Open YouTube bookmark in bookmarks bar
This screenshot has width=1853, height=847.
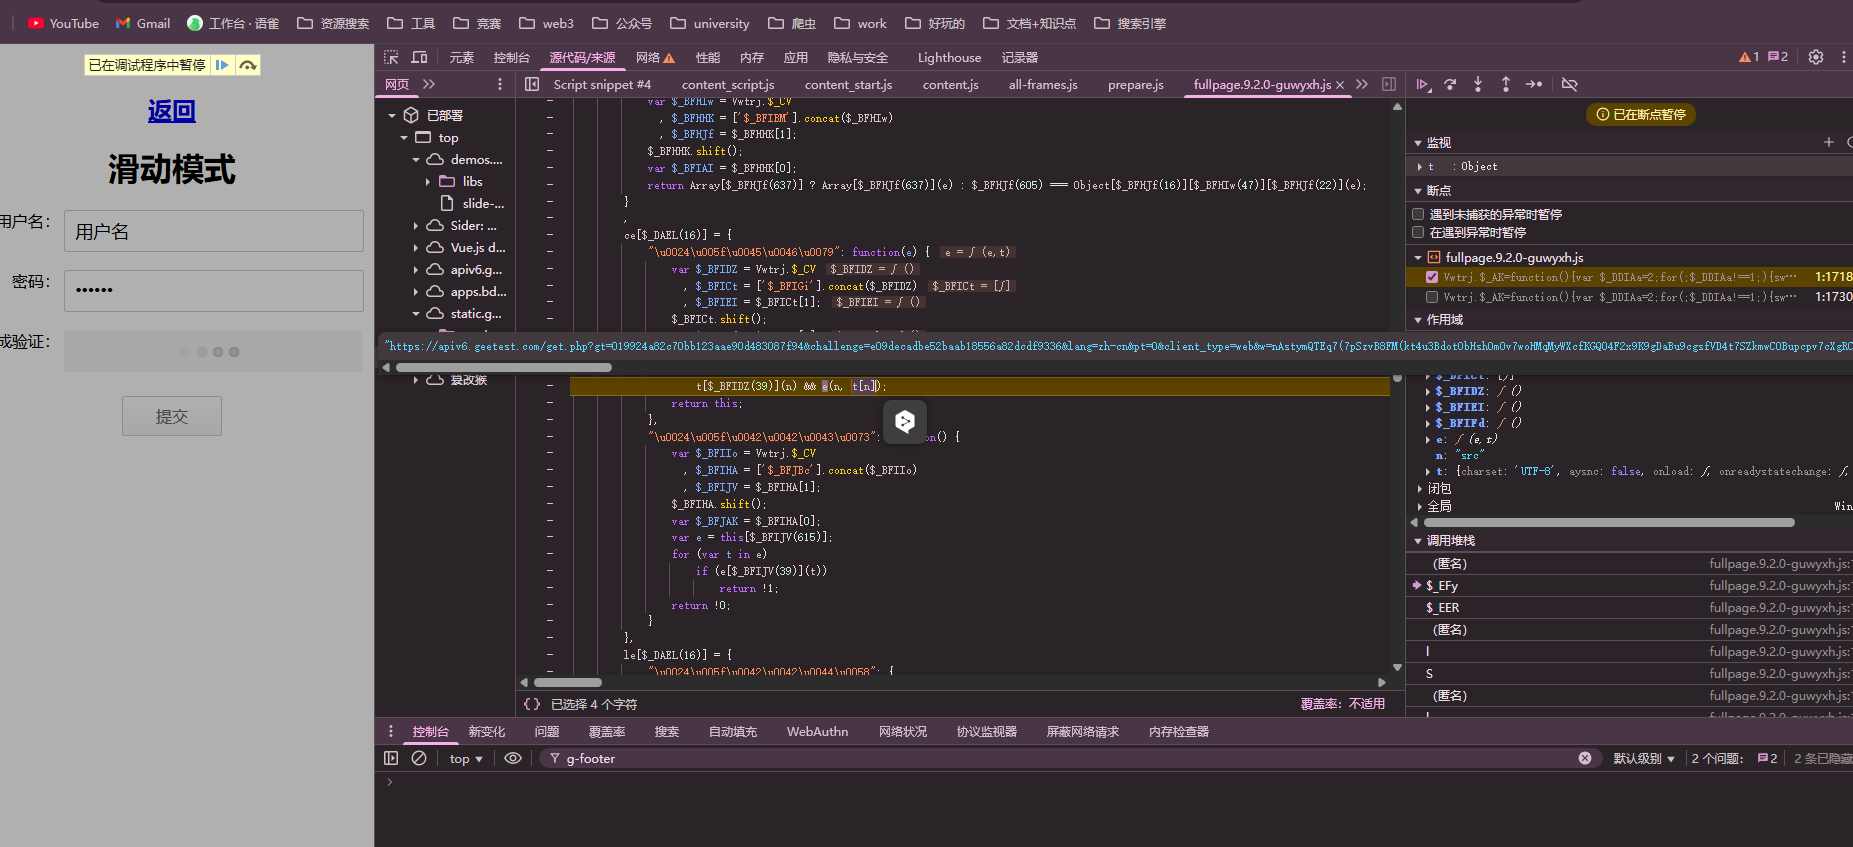coord(63,23)
